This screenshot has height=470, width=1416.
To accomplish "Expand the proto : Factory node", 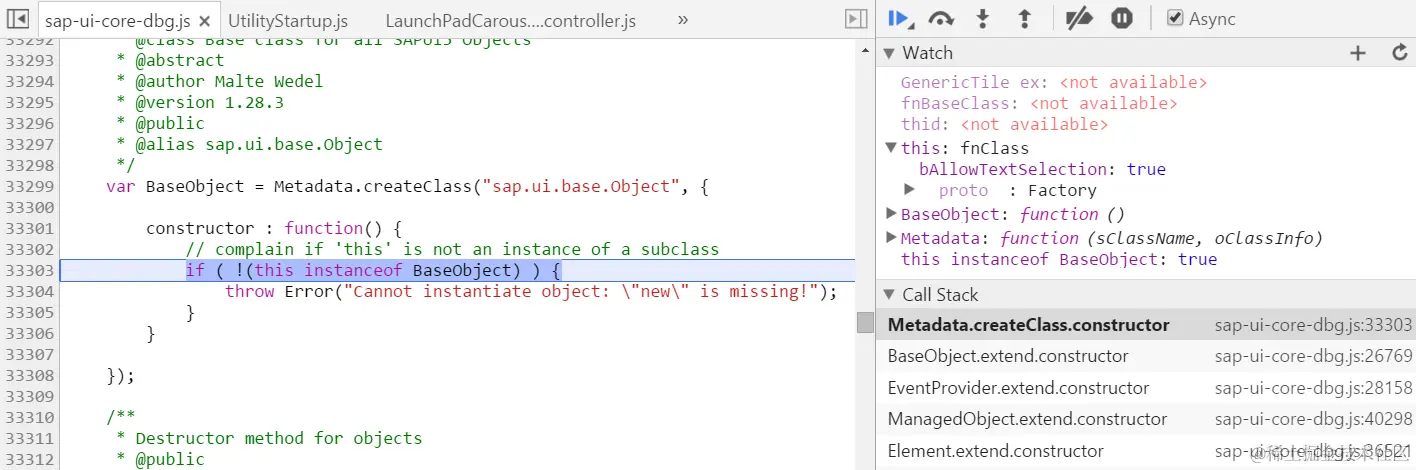I will [909, 189].
